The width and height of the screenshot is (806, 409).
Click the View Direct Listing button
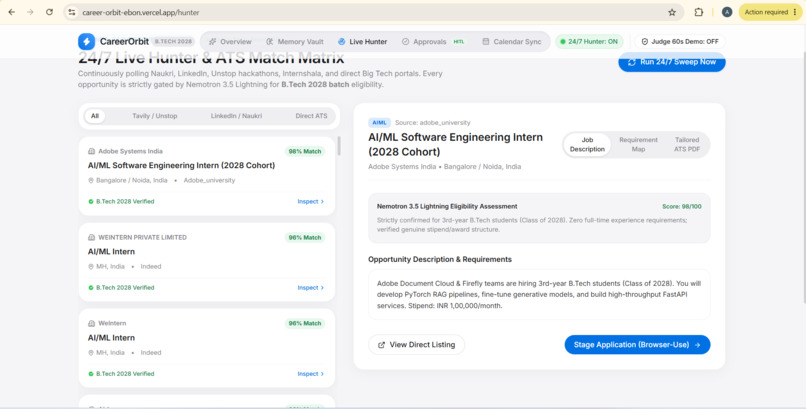pos(416,345)
